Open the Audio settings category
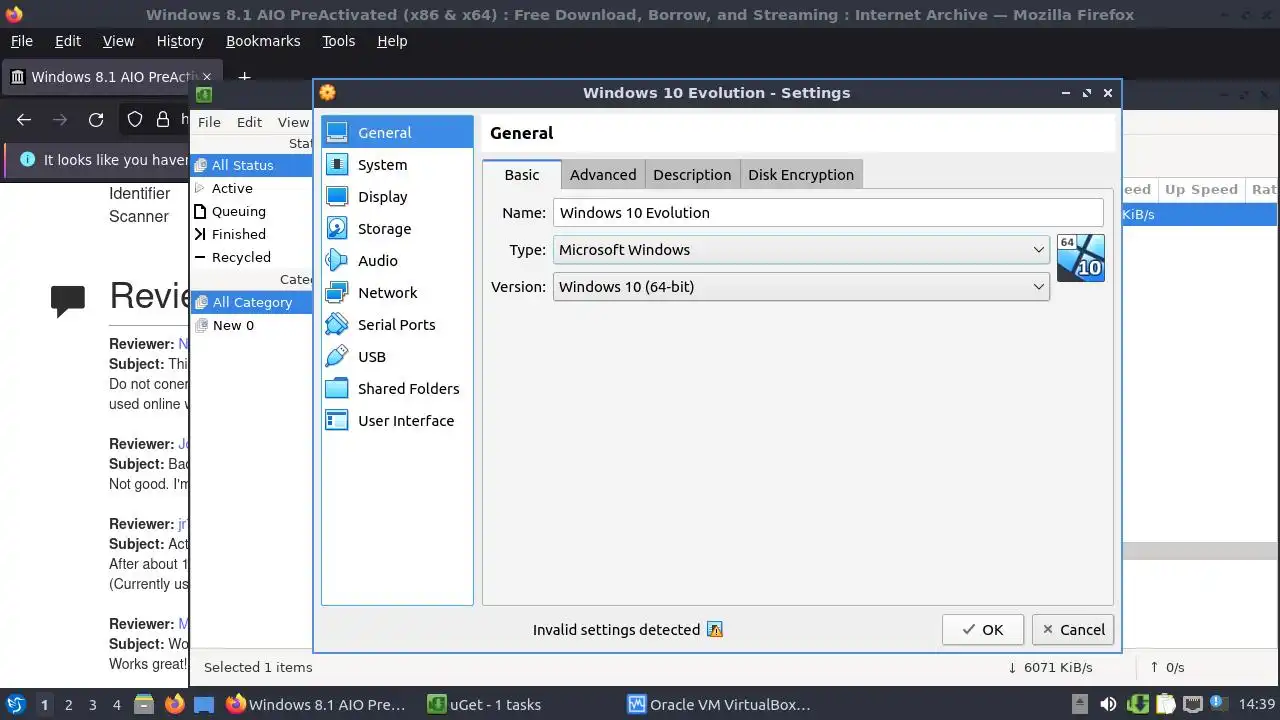 pos(397,260)
